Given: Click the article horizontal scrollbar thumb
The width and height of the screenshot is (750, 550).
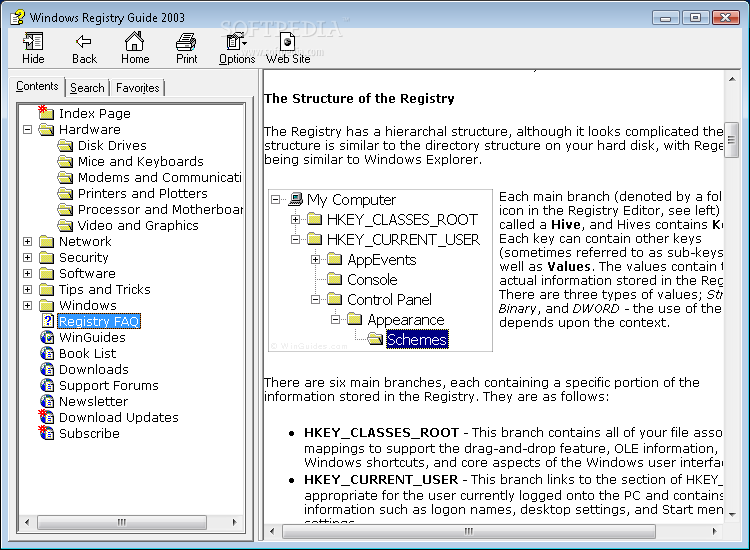Looking at the screenshot, I should [x=469, y=531].
